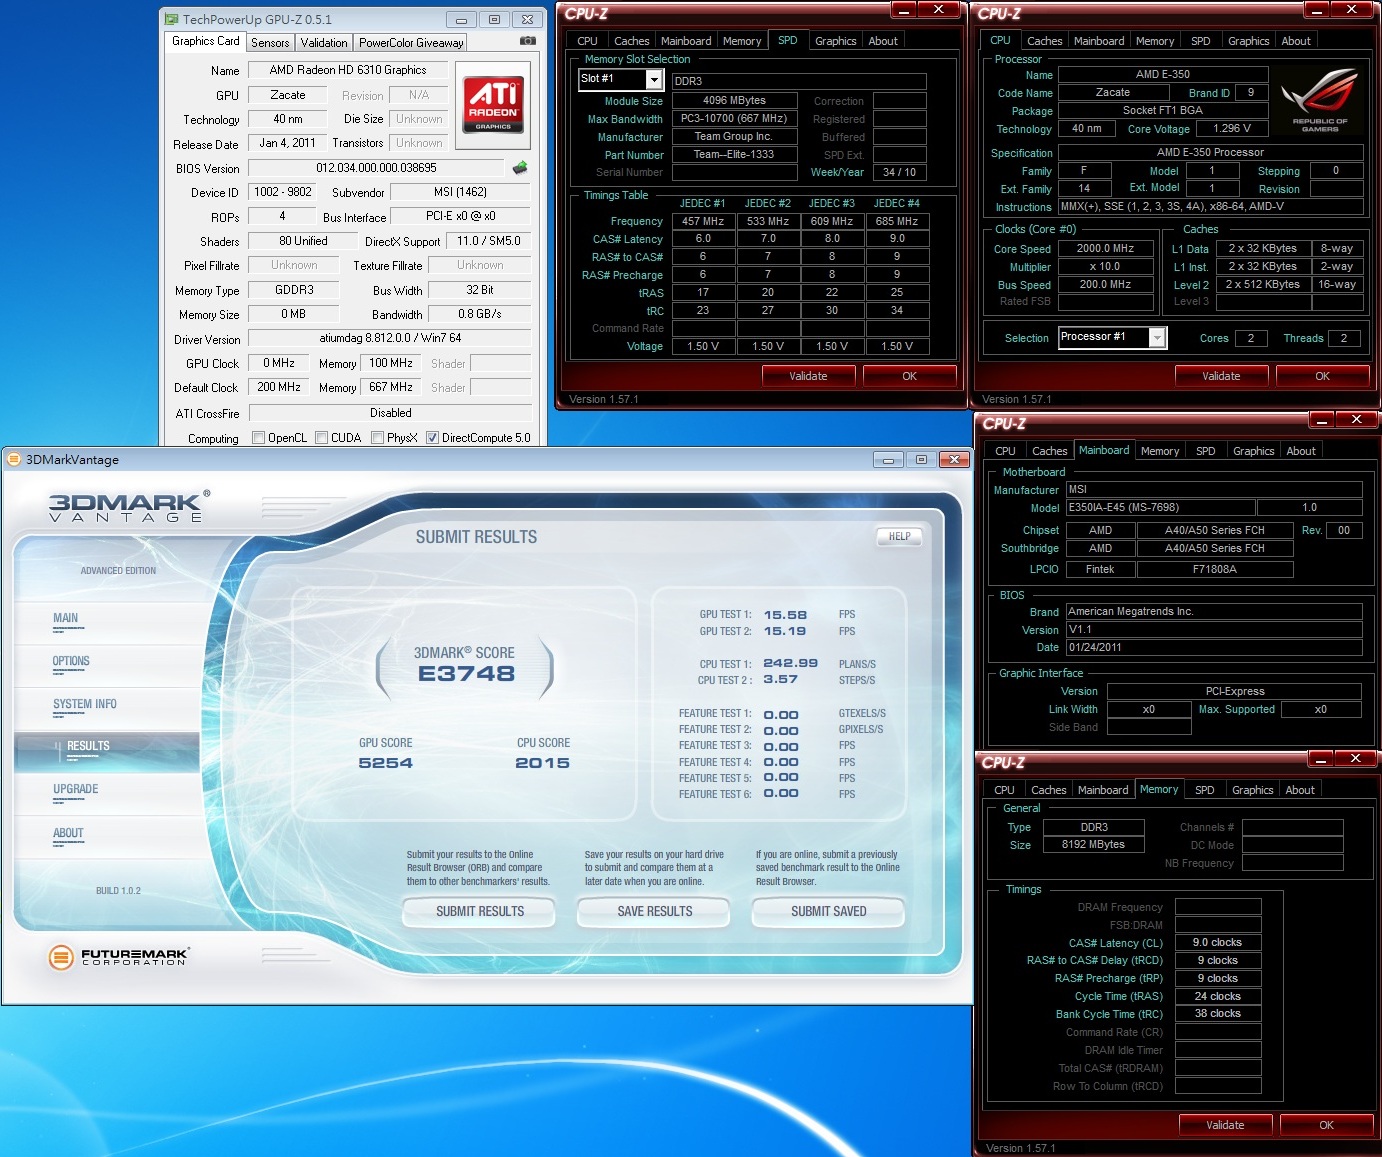
Task: Click the E3748 3DMark score
Action: pos(466,673)
